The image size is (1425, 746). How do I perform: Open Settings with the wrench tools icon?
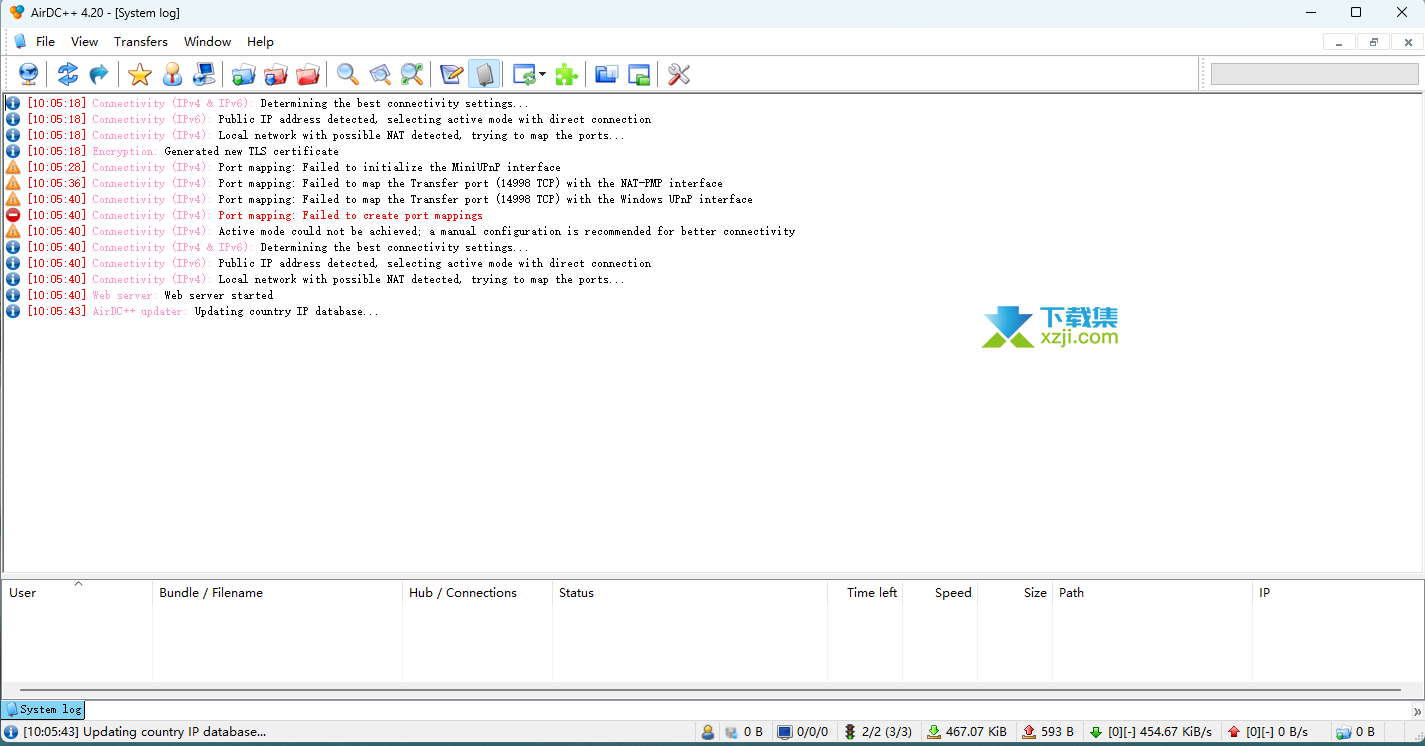click(x=679, y=74)
